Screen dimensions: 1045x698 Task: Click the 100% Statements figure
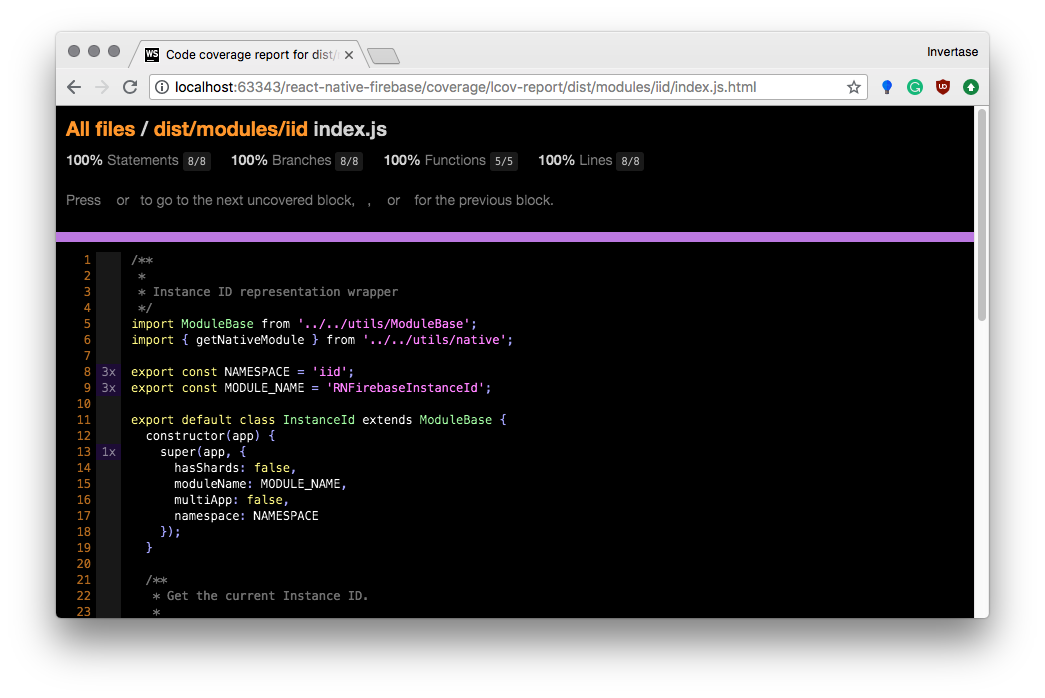[x=84, y=161]
